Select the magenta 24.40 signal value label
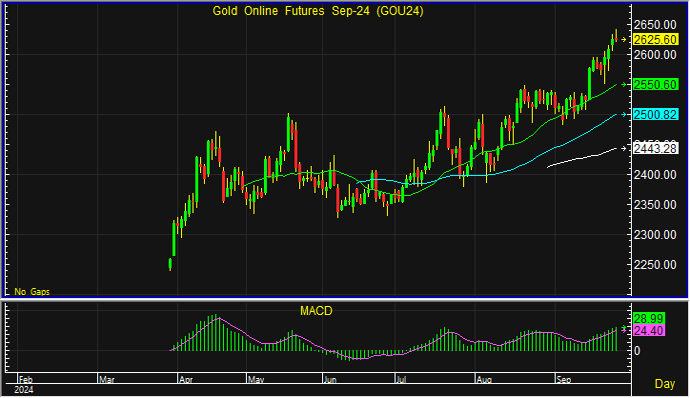690x398 pixels. pyautogui.click(x=649, y=331)
